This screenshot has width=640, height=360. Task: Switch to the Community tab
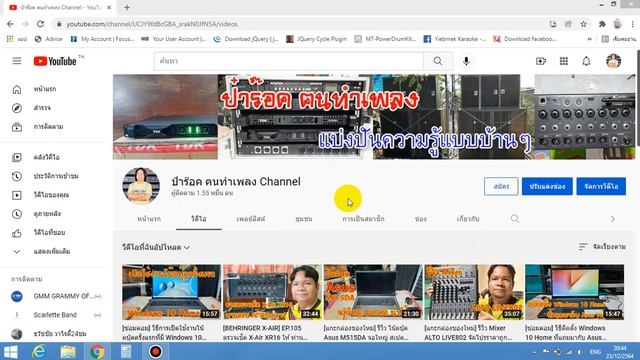[x=304, y=219]
